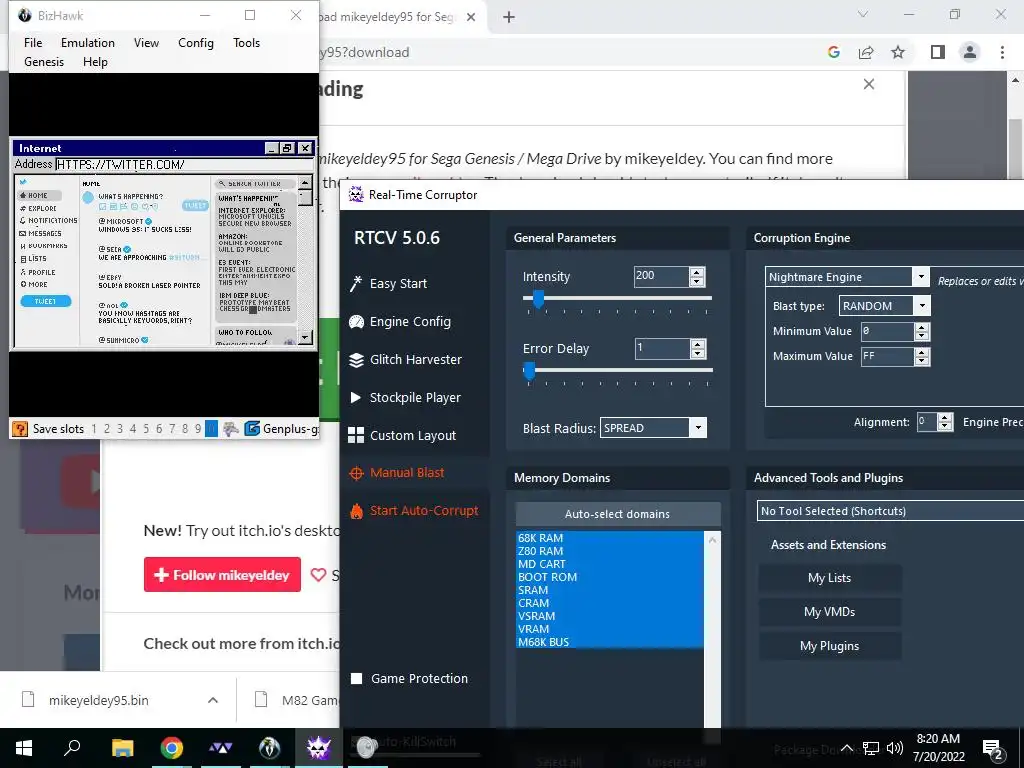Click the Error Delay slider handle
1024x768 pixels.
tap(530, 372)
